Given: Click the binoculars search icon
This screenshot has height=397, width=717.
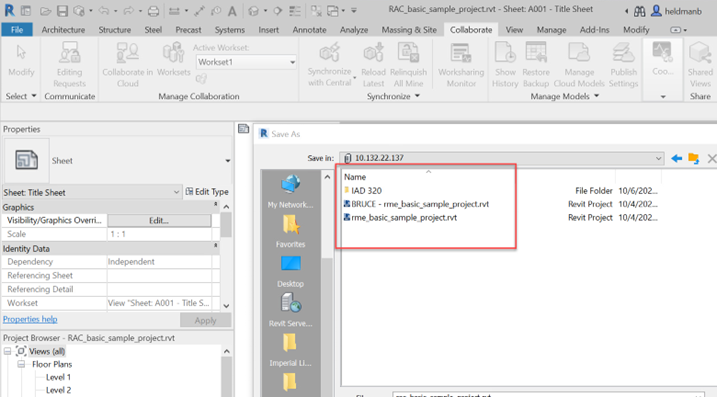Looking at the screenshot, I should (x=640, y=11).
